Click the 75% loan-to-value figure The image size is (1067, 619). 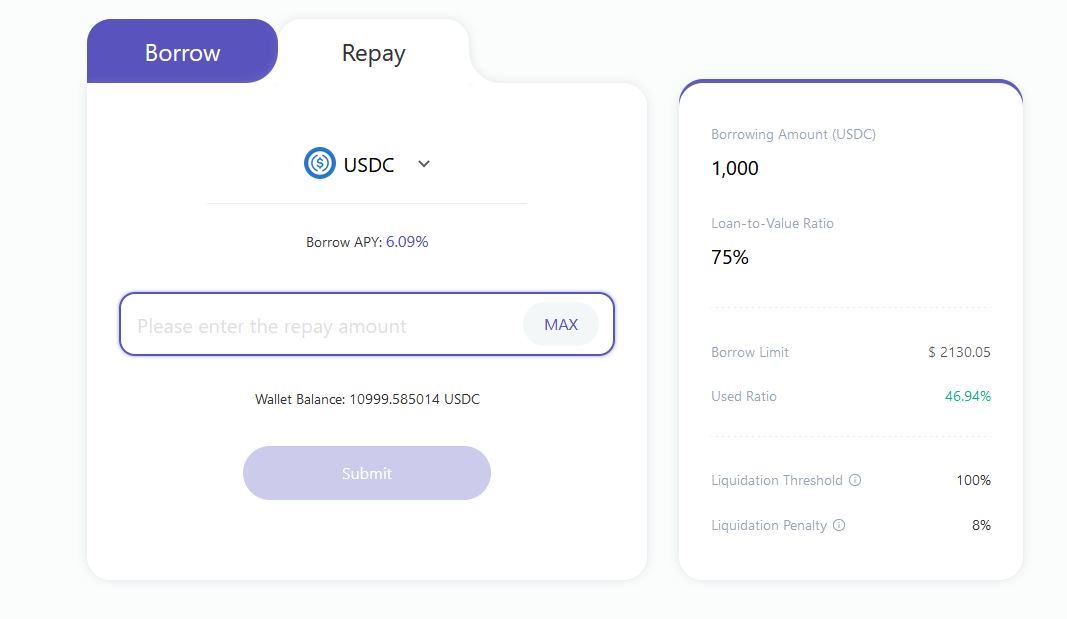tap(730, 257)
